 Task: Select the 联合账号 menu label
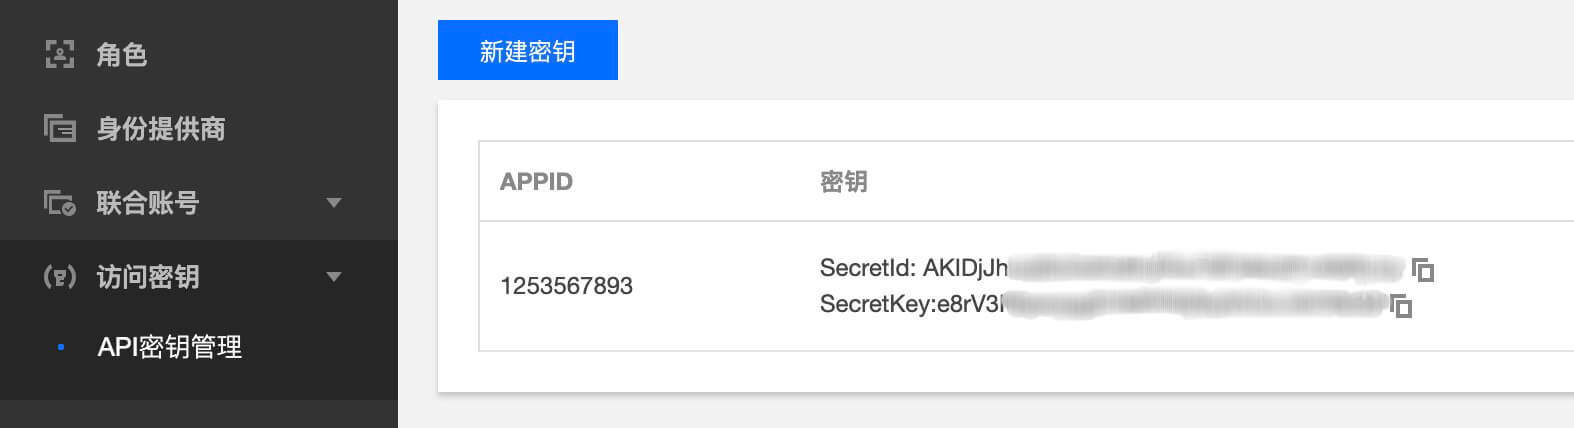[x=148, y=203]
